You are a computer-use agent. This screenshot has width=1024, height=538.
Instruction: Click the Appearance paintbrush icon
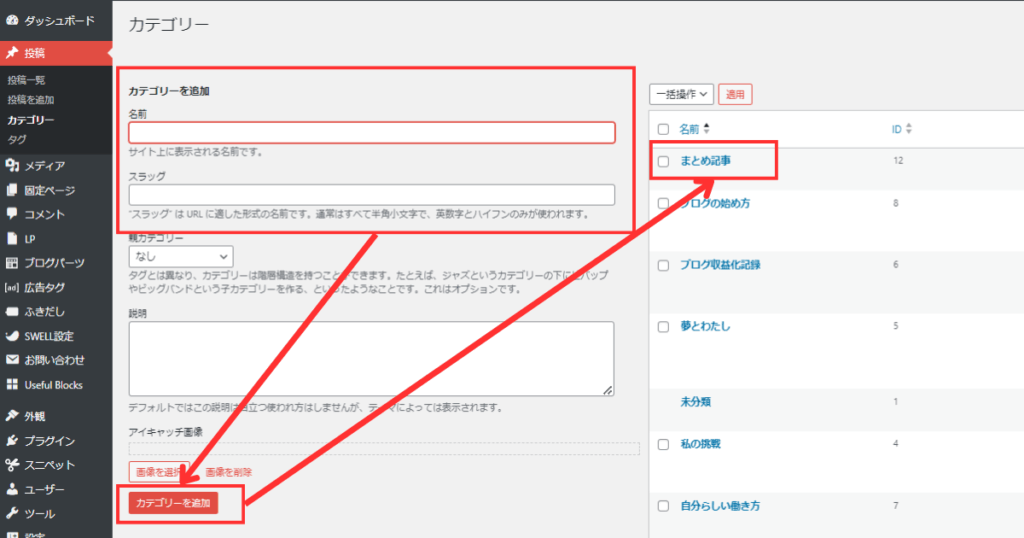click(12, 416)
